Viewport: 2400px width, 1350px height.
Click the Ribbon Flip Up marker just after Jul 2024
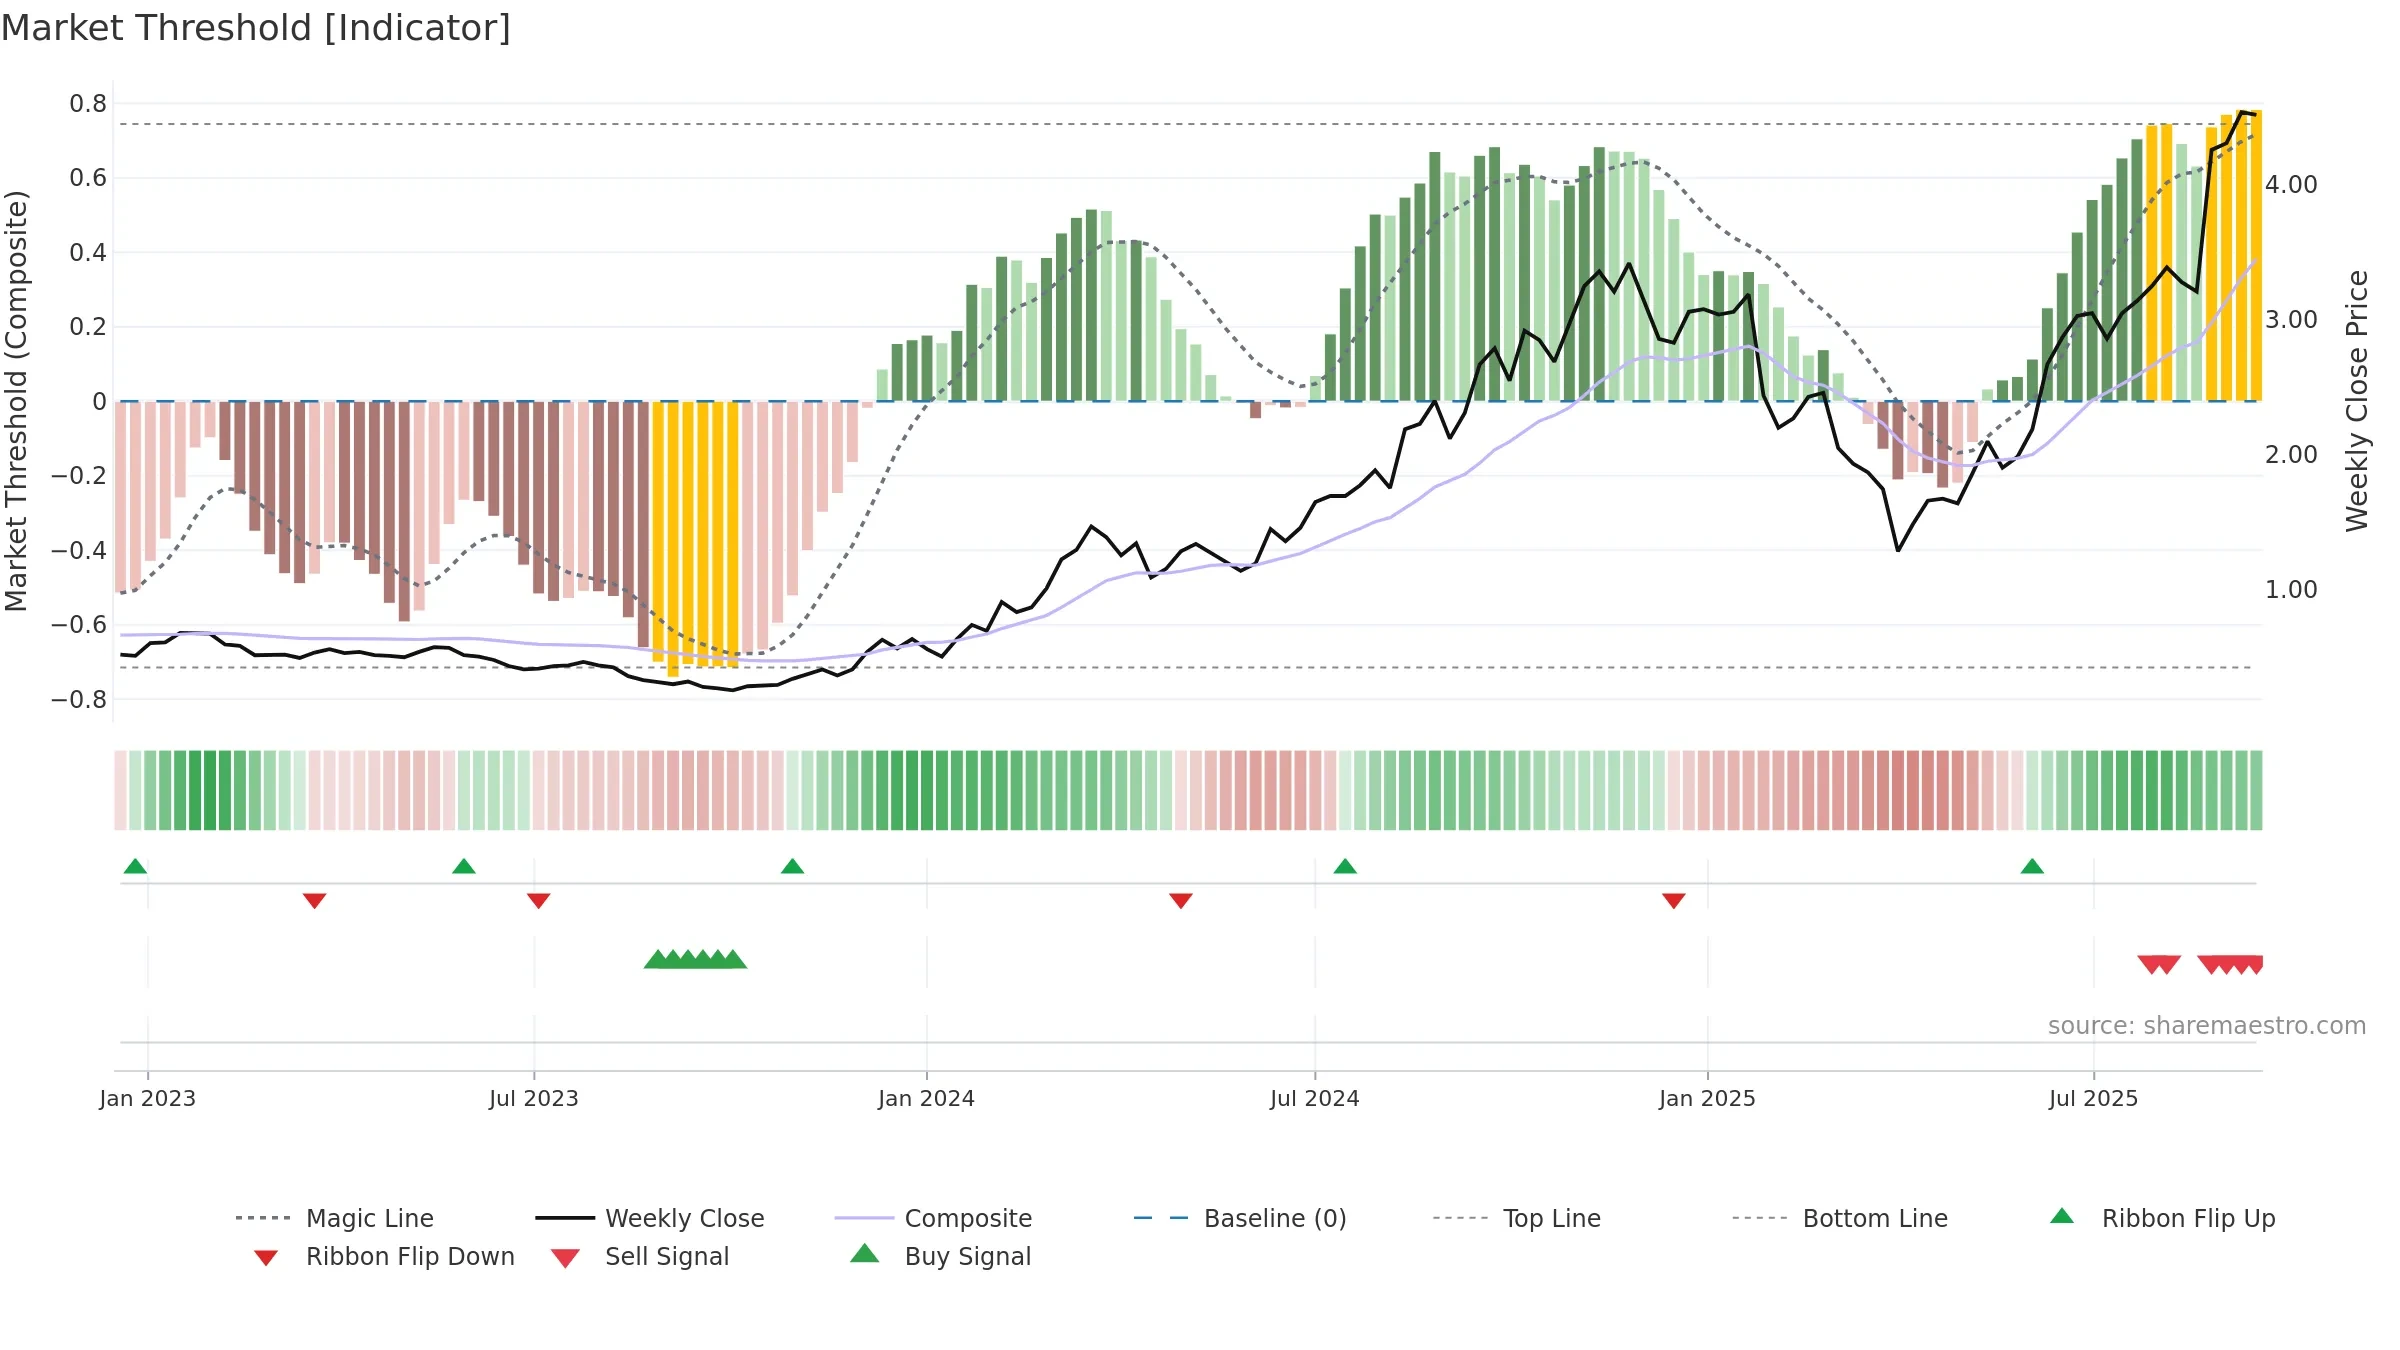[x=1345, y=866]
